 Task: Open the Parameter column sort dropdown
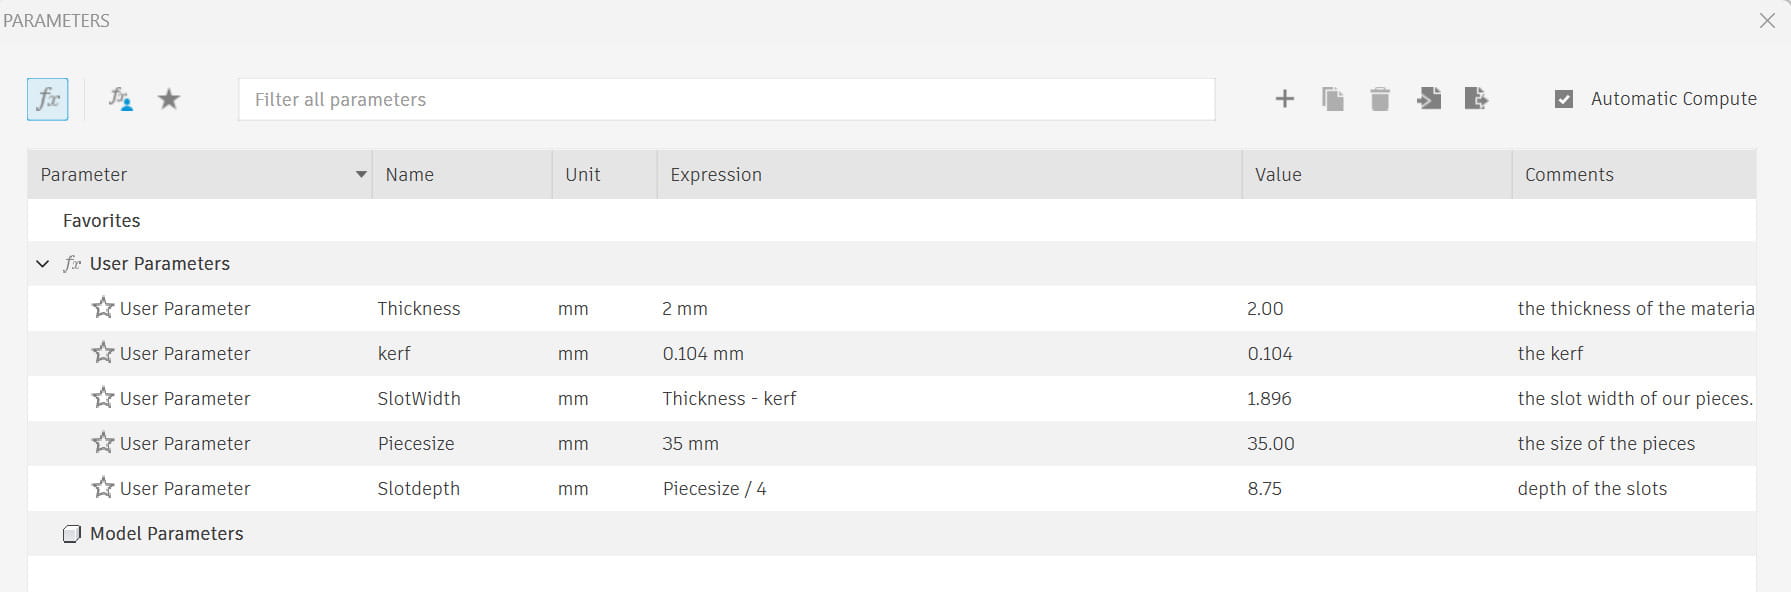[360, 174]
